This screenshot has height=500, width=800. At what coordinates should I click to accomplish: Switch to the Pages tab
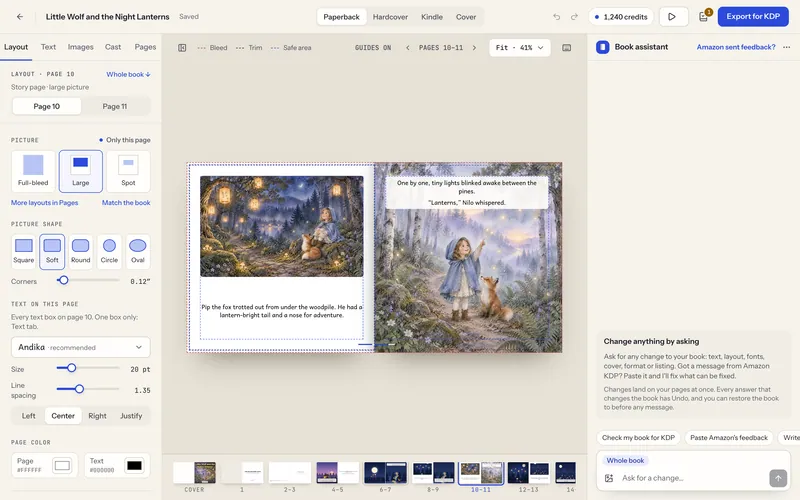pyautogui.click(x=145, y=47)
